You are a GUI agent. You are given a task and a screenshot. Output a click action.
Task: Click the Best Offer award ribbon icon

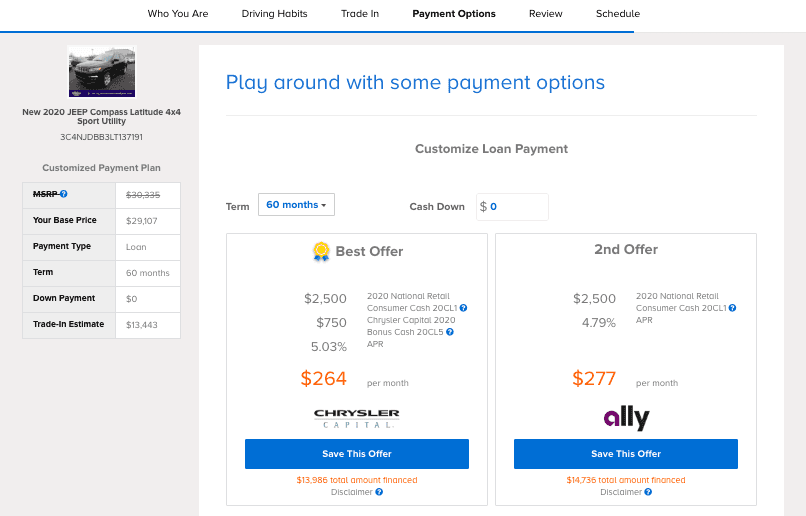point(321,251)
